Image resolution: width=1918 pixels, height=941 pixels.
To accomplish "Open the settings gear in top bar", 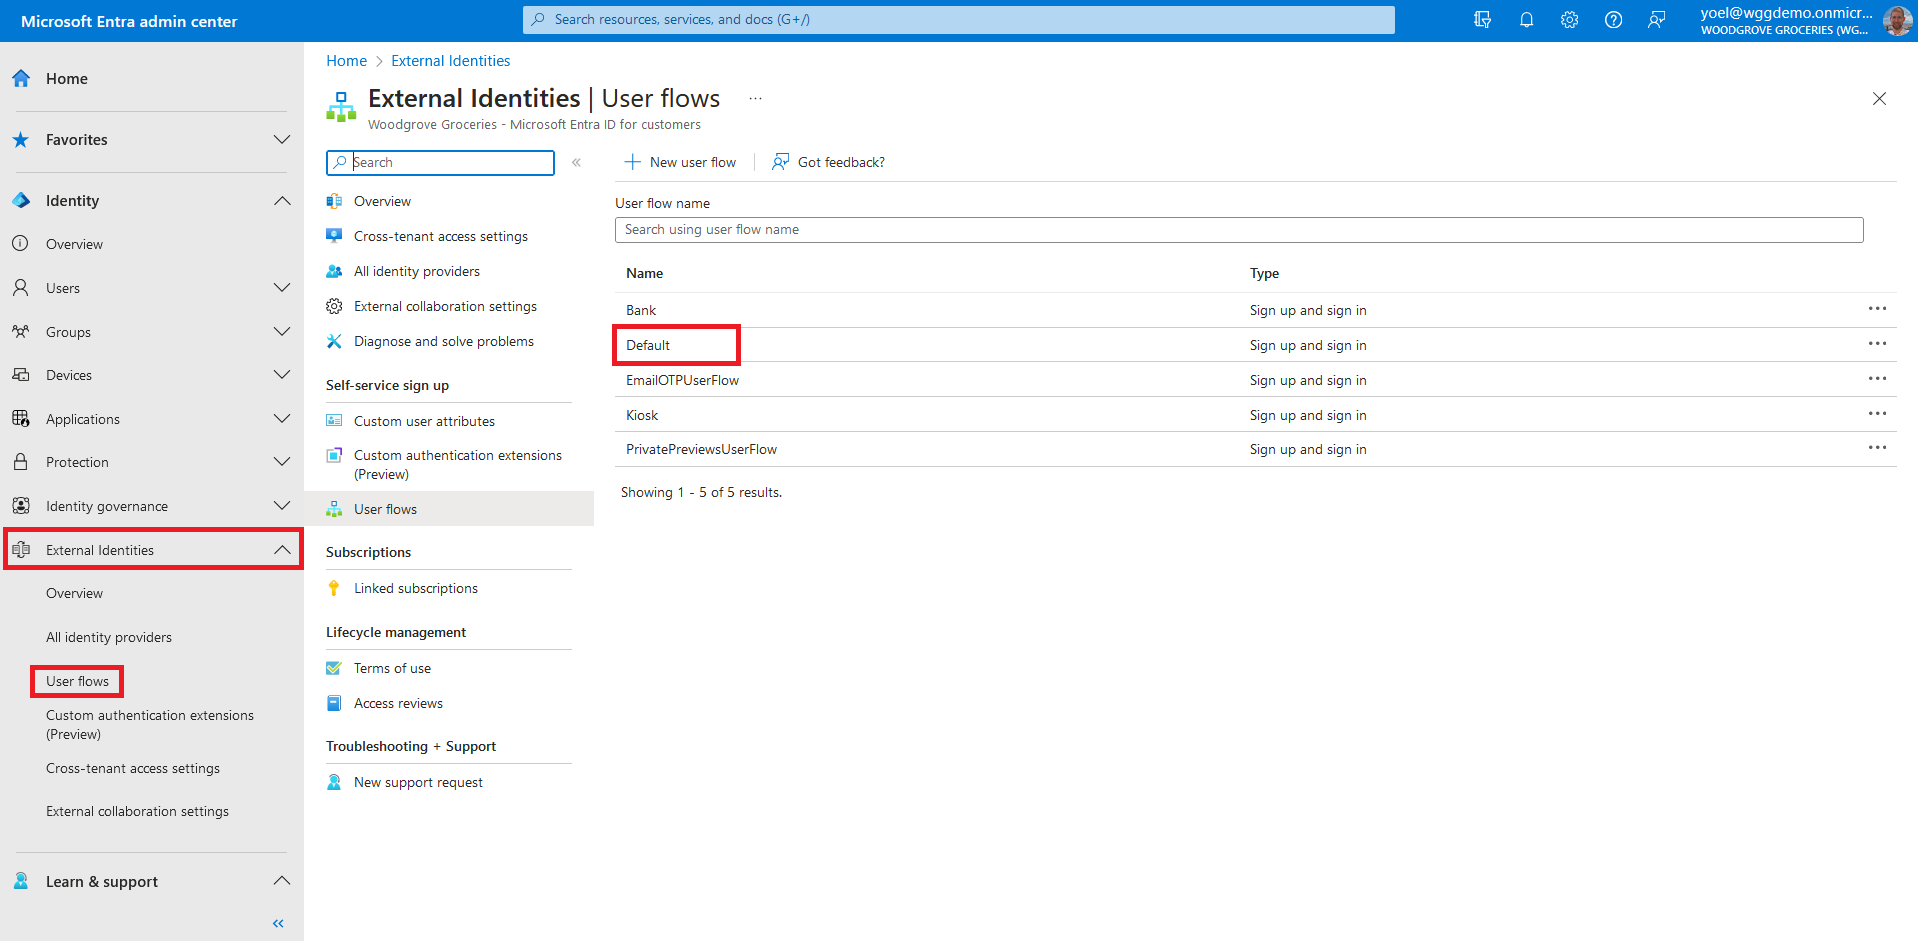I will point(1569,20).
